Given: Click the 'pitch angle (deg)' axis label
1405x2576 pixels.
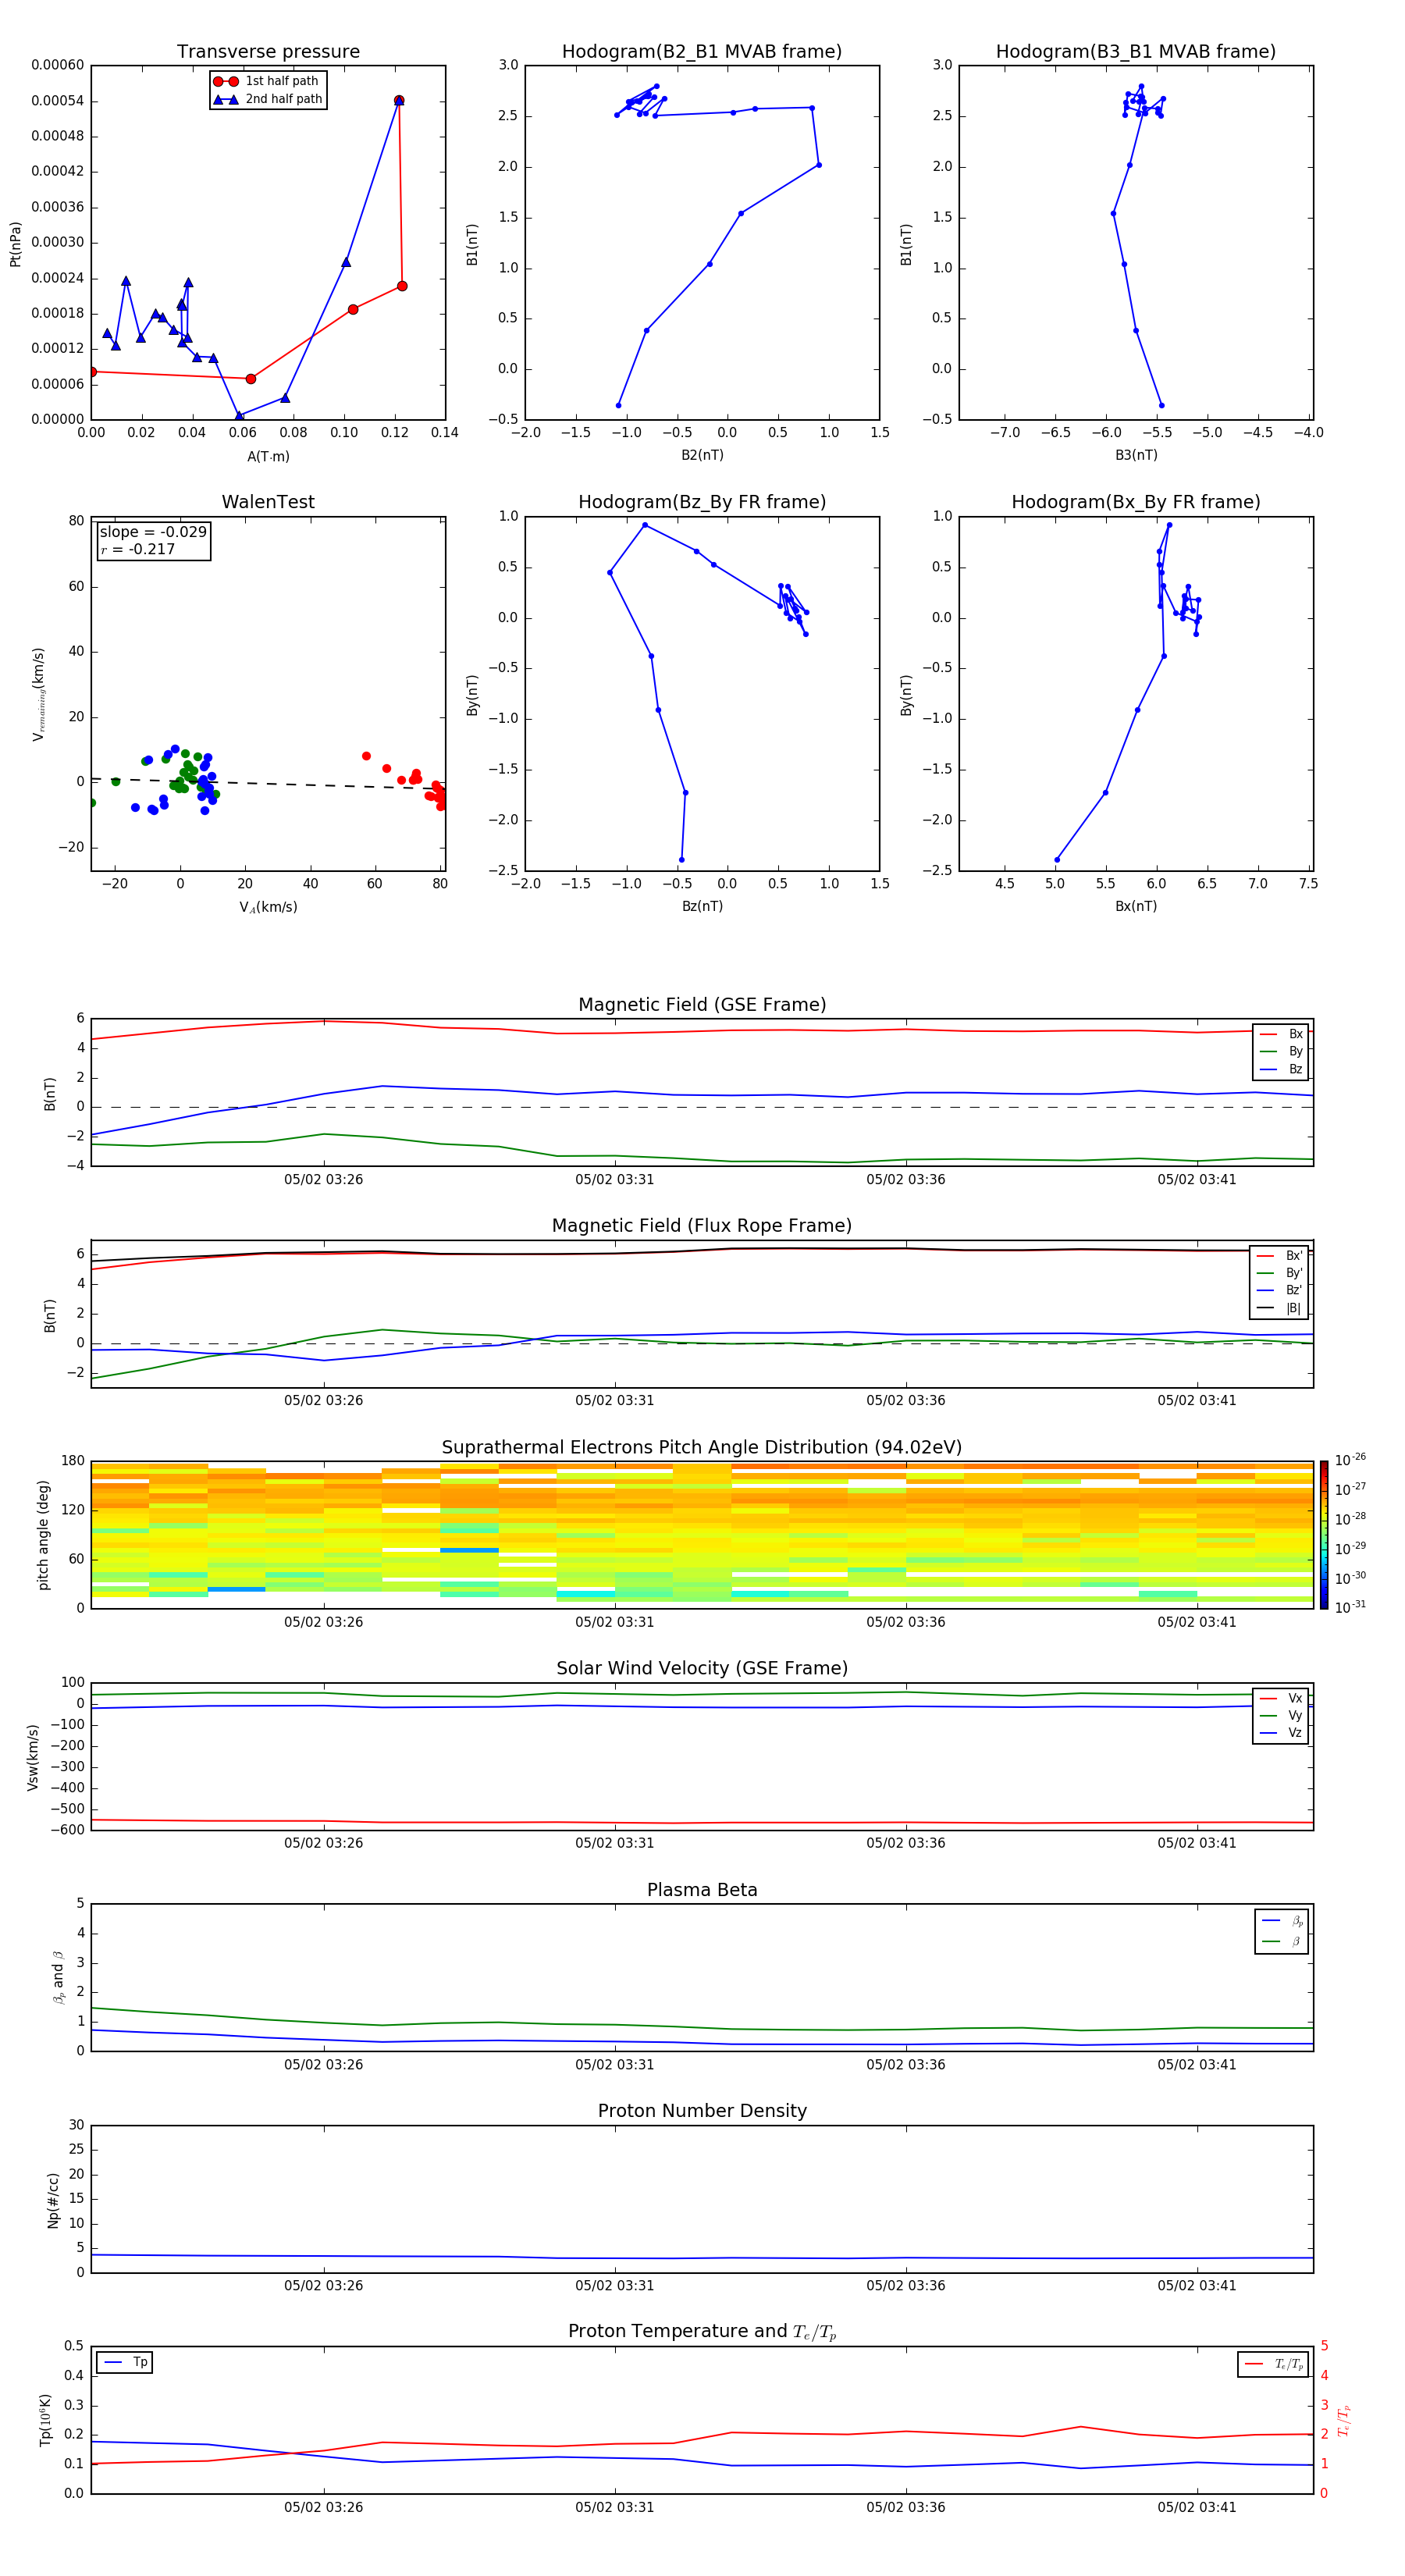Looking at the screenshot, I should (43, 1535).
